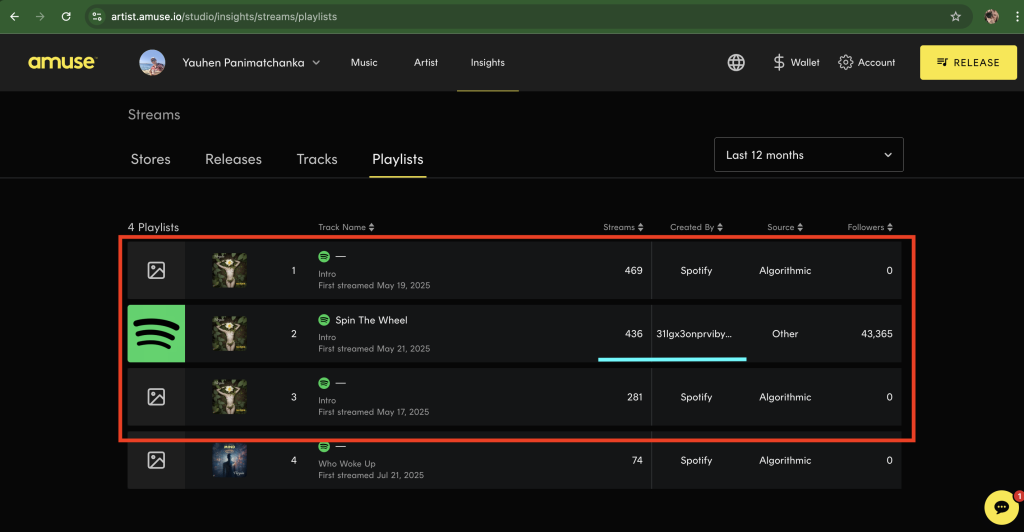Click the Spotify icon in row 4

point(324,446)
